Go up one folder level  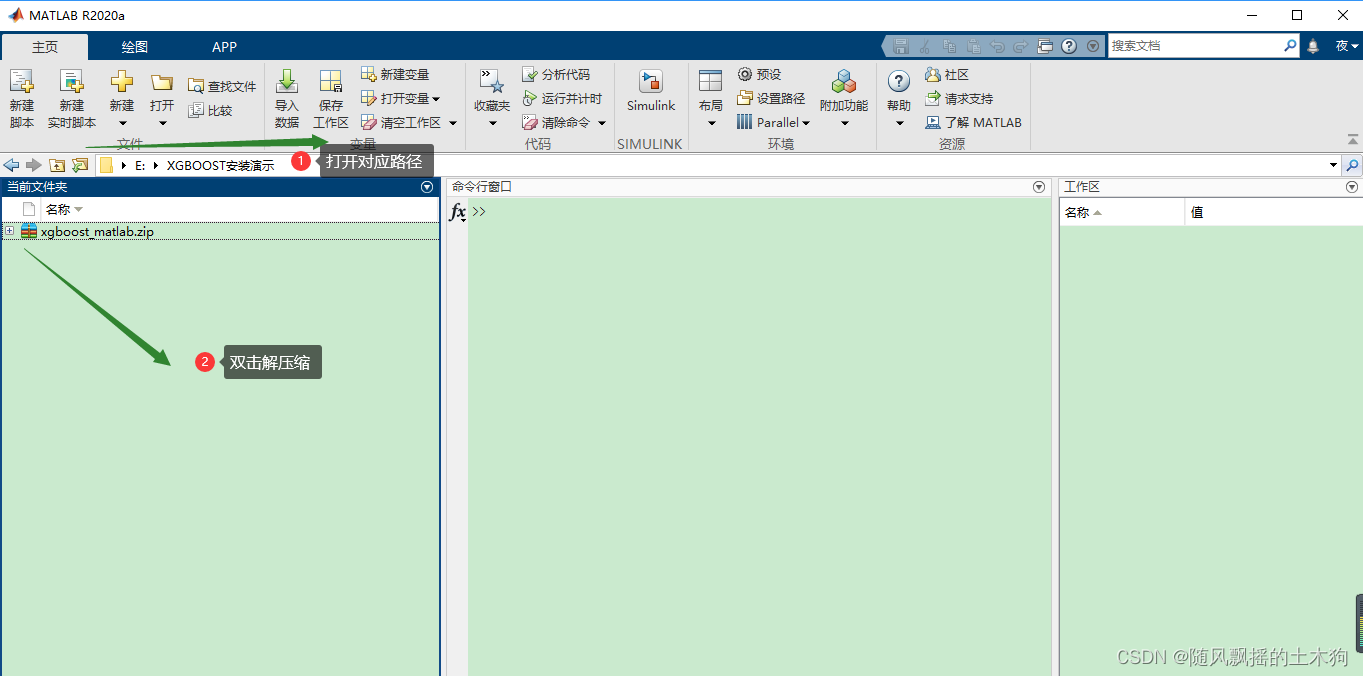pyautogui.click(x=57, y=165)
